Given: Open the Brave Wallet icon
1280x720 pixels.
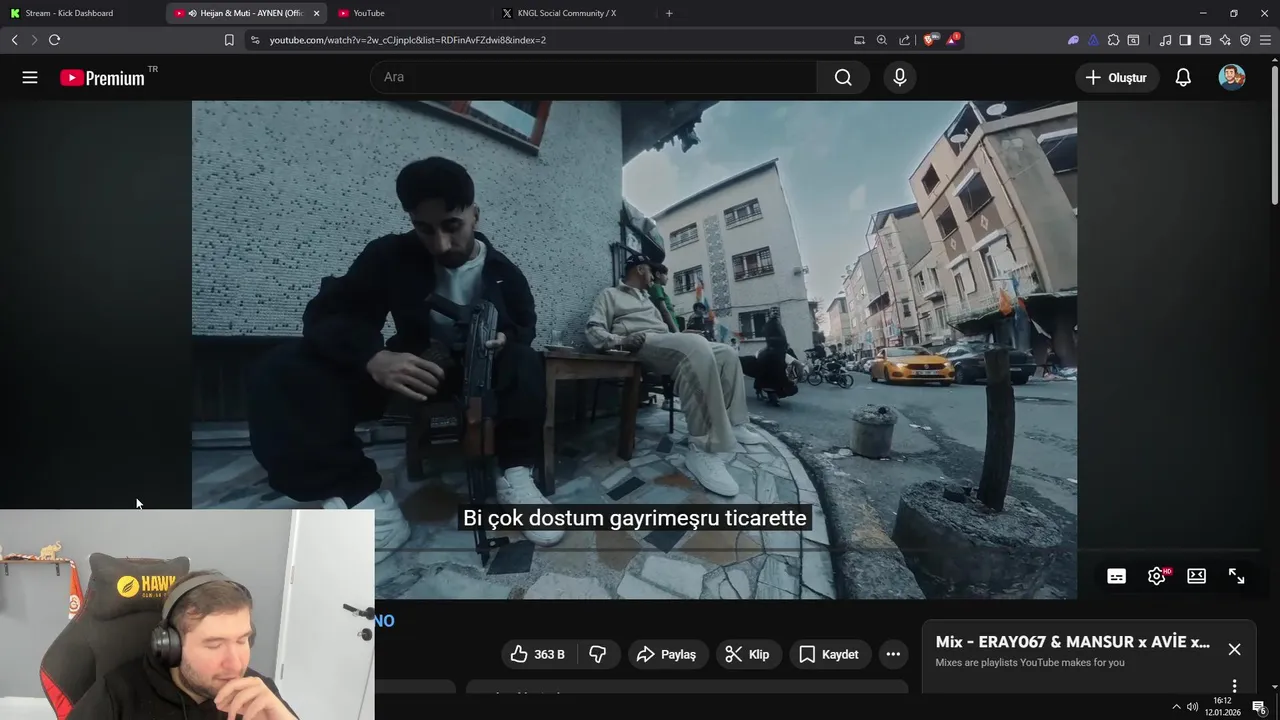Looking at the screenshot, I should click(1205, 40).
